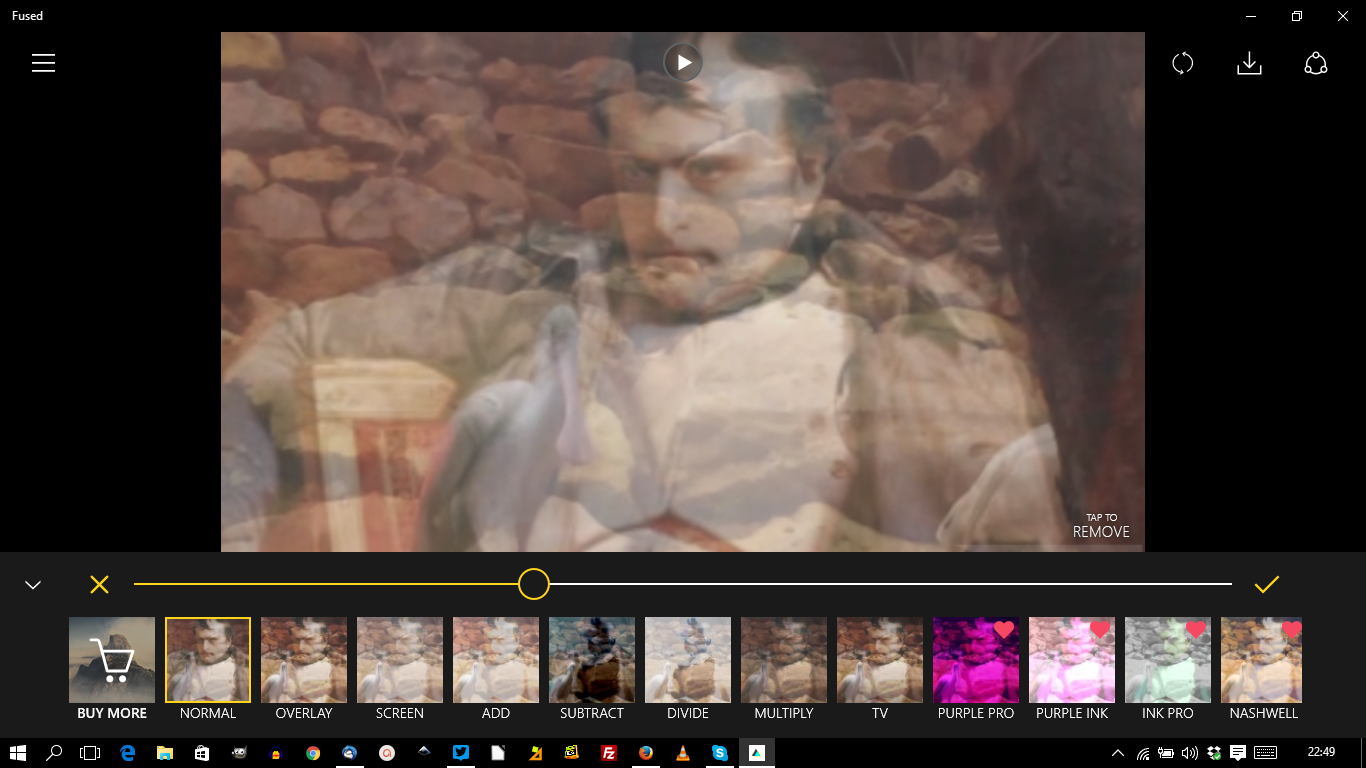
Task: Launch Google Chrome from taskbar
Action: point(313,752)
